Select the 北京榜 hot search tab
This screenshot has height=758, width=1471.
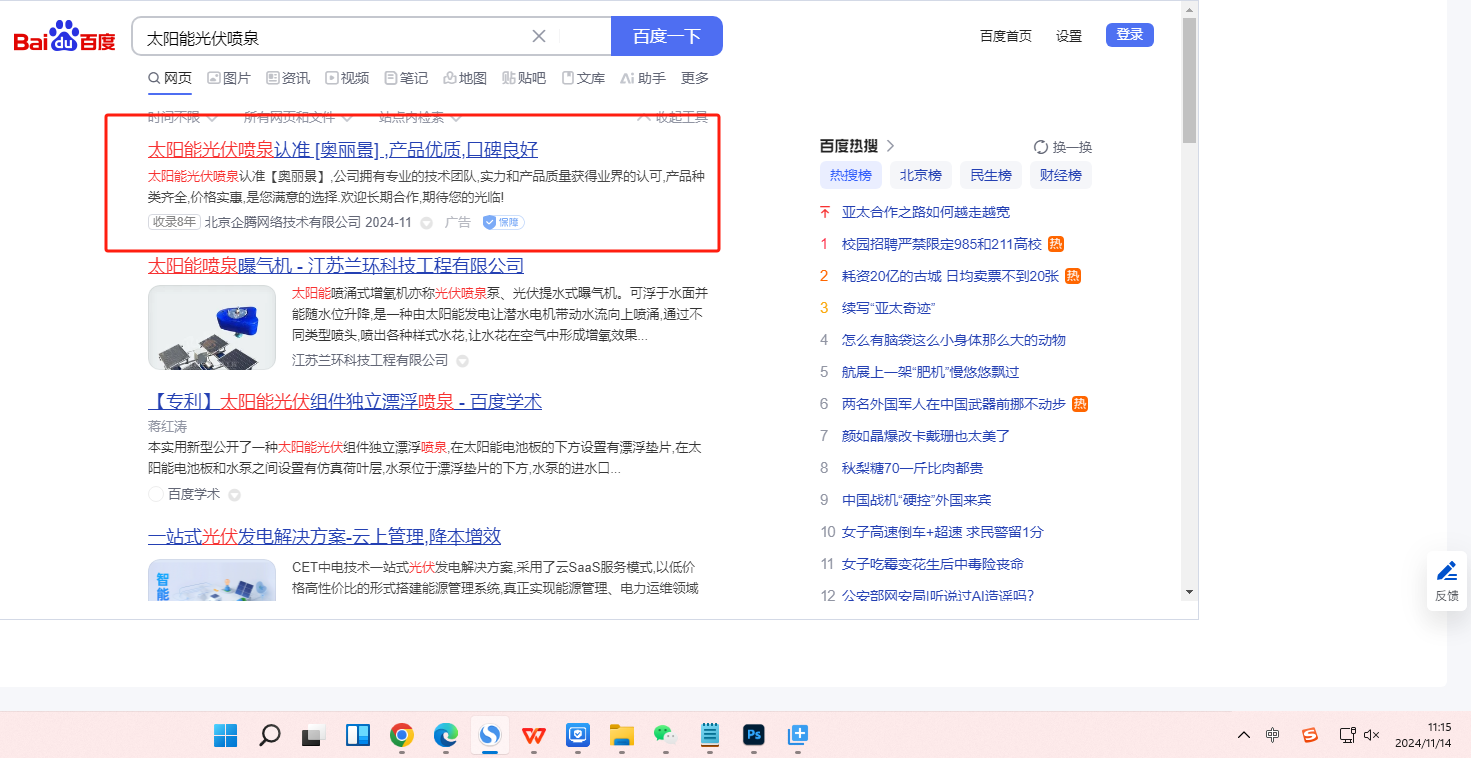coord(920,175)
